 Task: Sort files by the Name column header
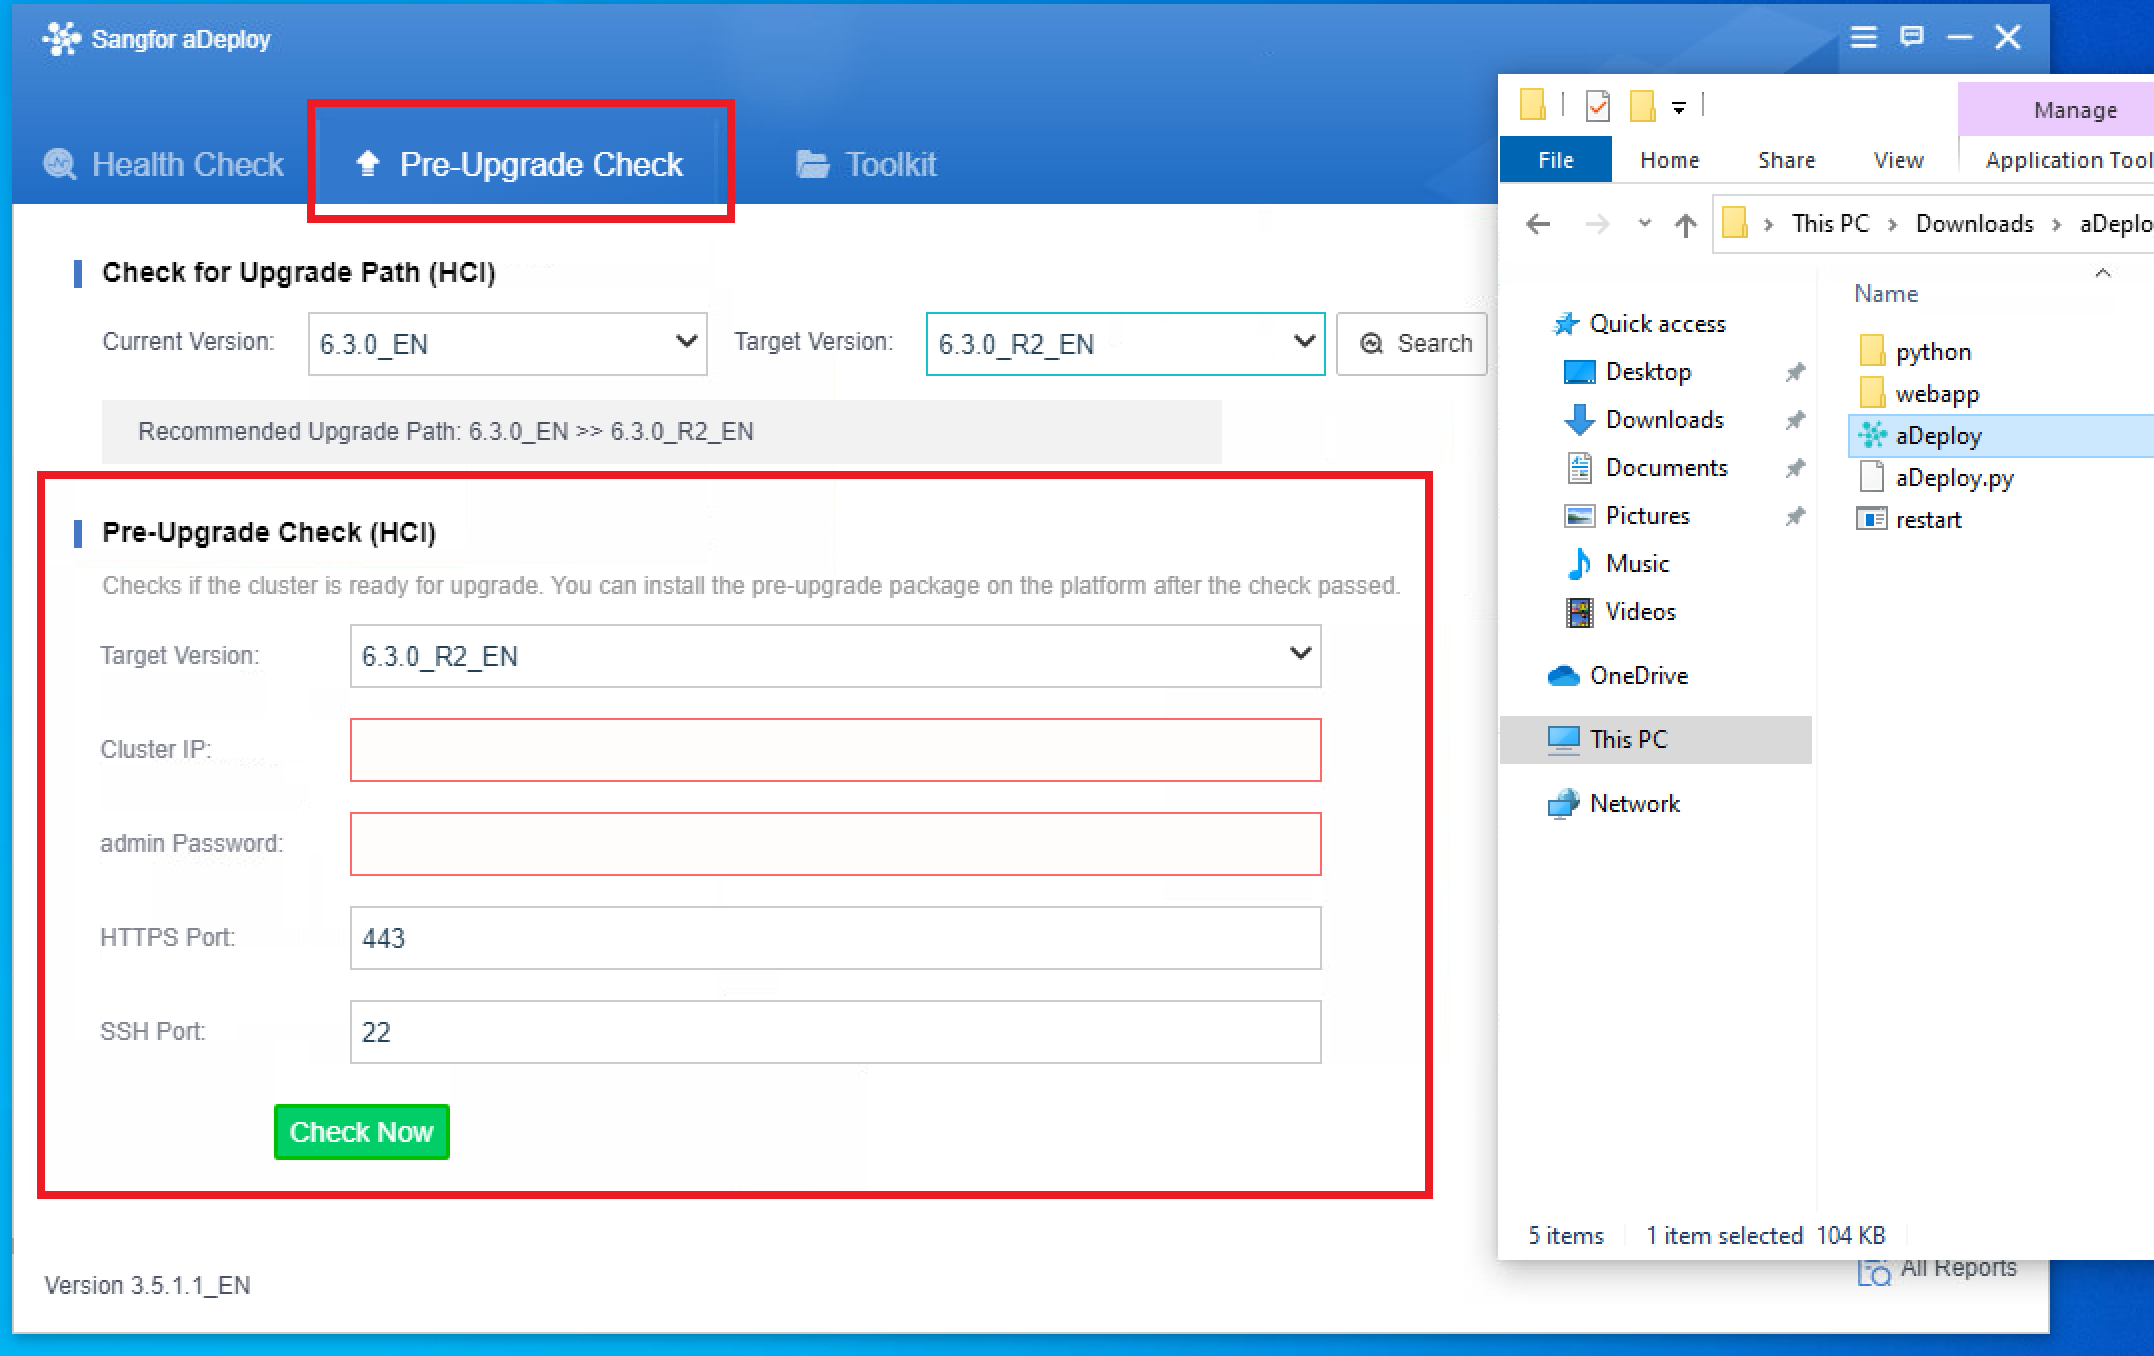coord(1885,294)
